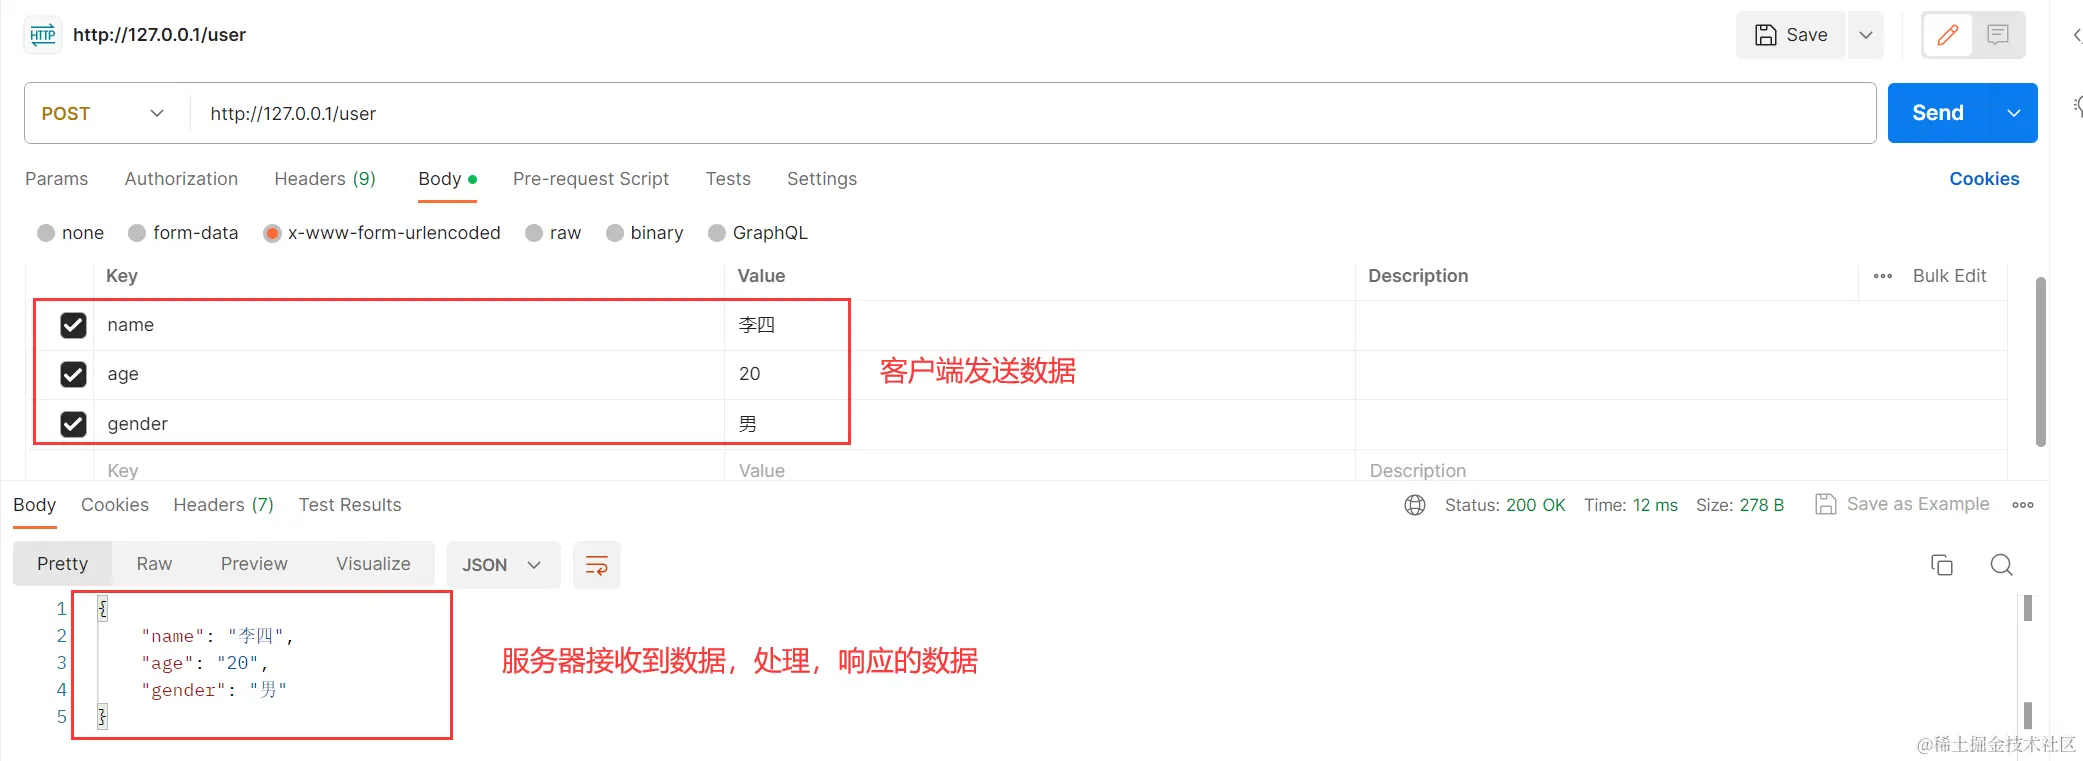Image resolution: width=2083 pixels, height=761 pixels.
Task: Select the form-data body type
Action: coord(137,233)
